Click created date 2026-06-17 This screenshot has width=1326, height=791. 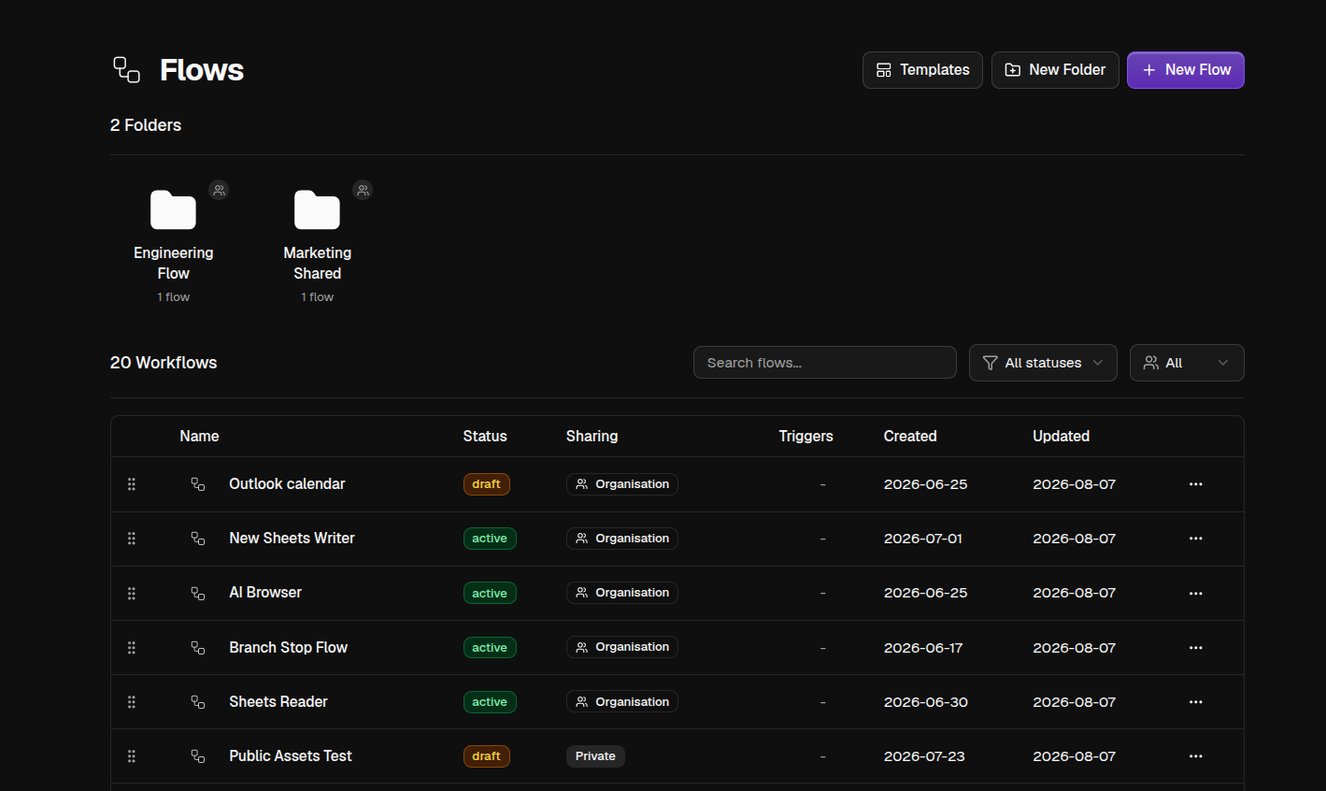click(923, 647)
